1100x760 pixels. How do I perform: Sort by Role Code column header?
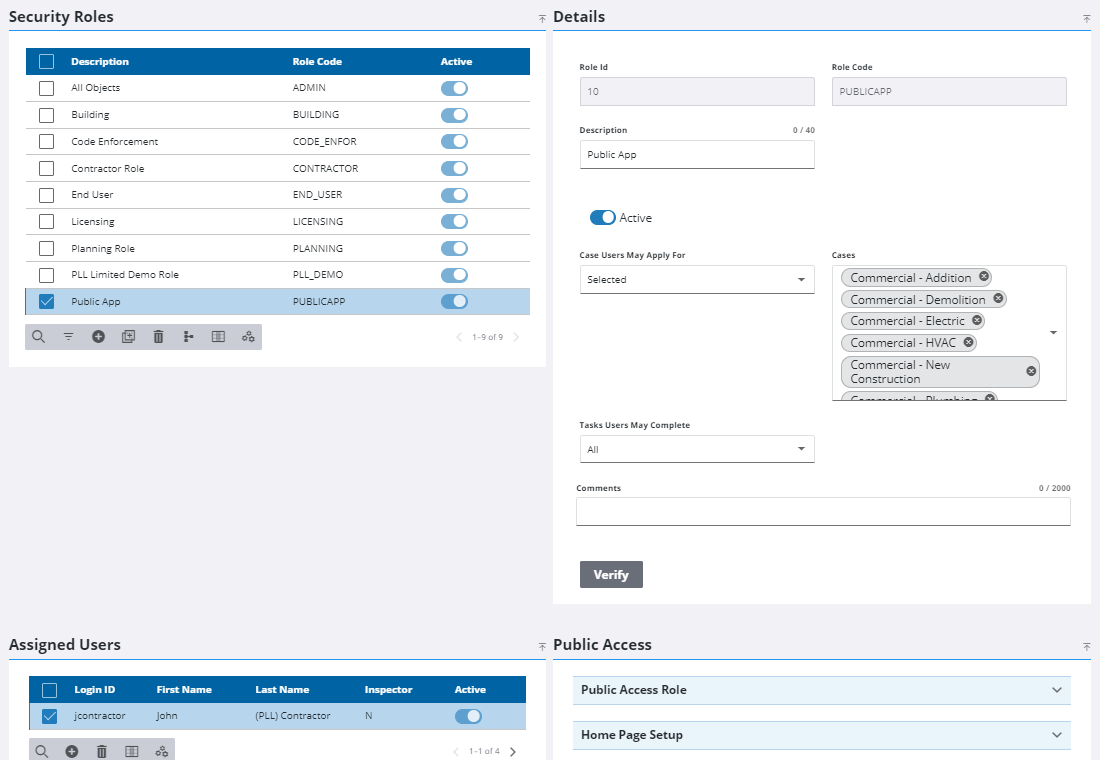(x=317, y=62)
